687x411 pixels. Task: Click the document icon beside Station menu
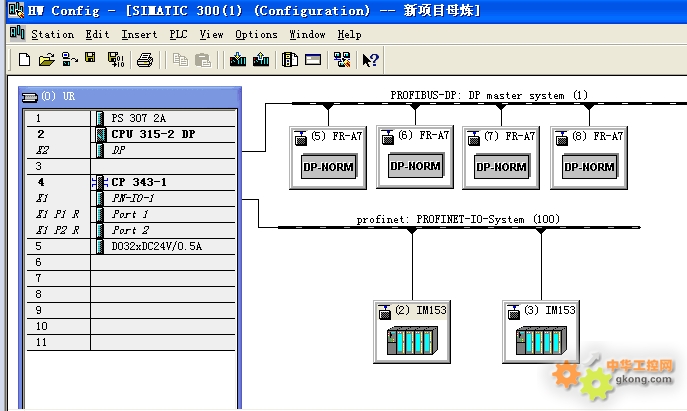(17, 33)
